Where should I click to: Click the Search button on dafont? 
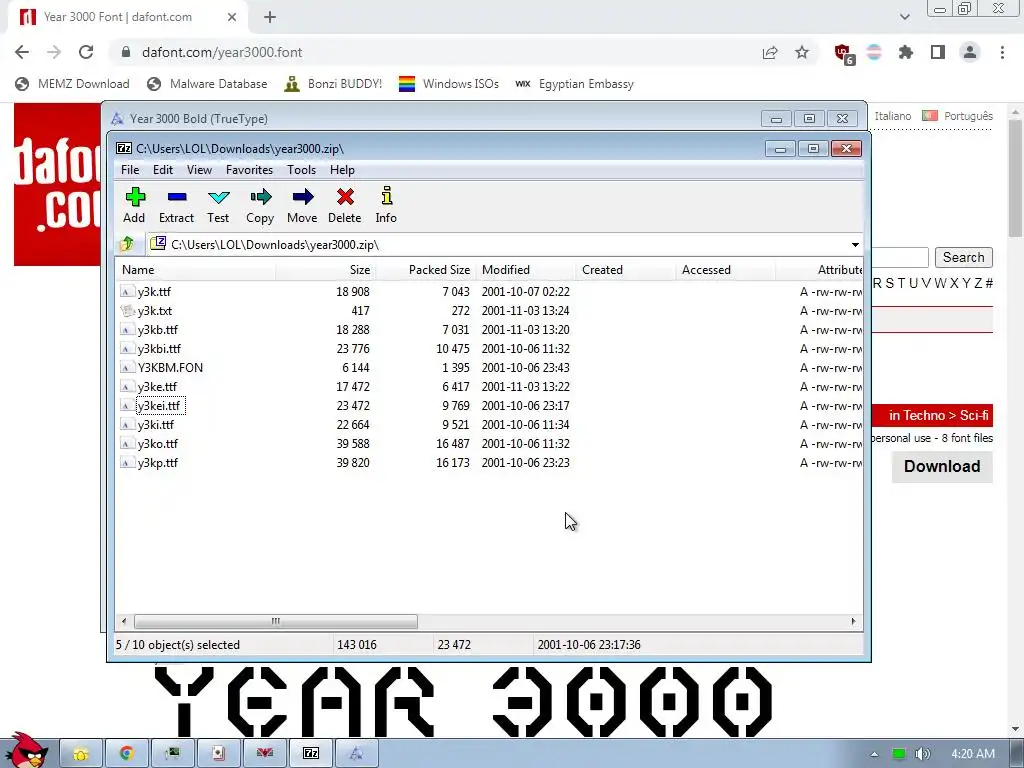tap(963, 257)
